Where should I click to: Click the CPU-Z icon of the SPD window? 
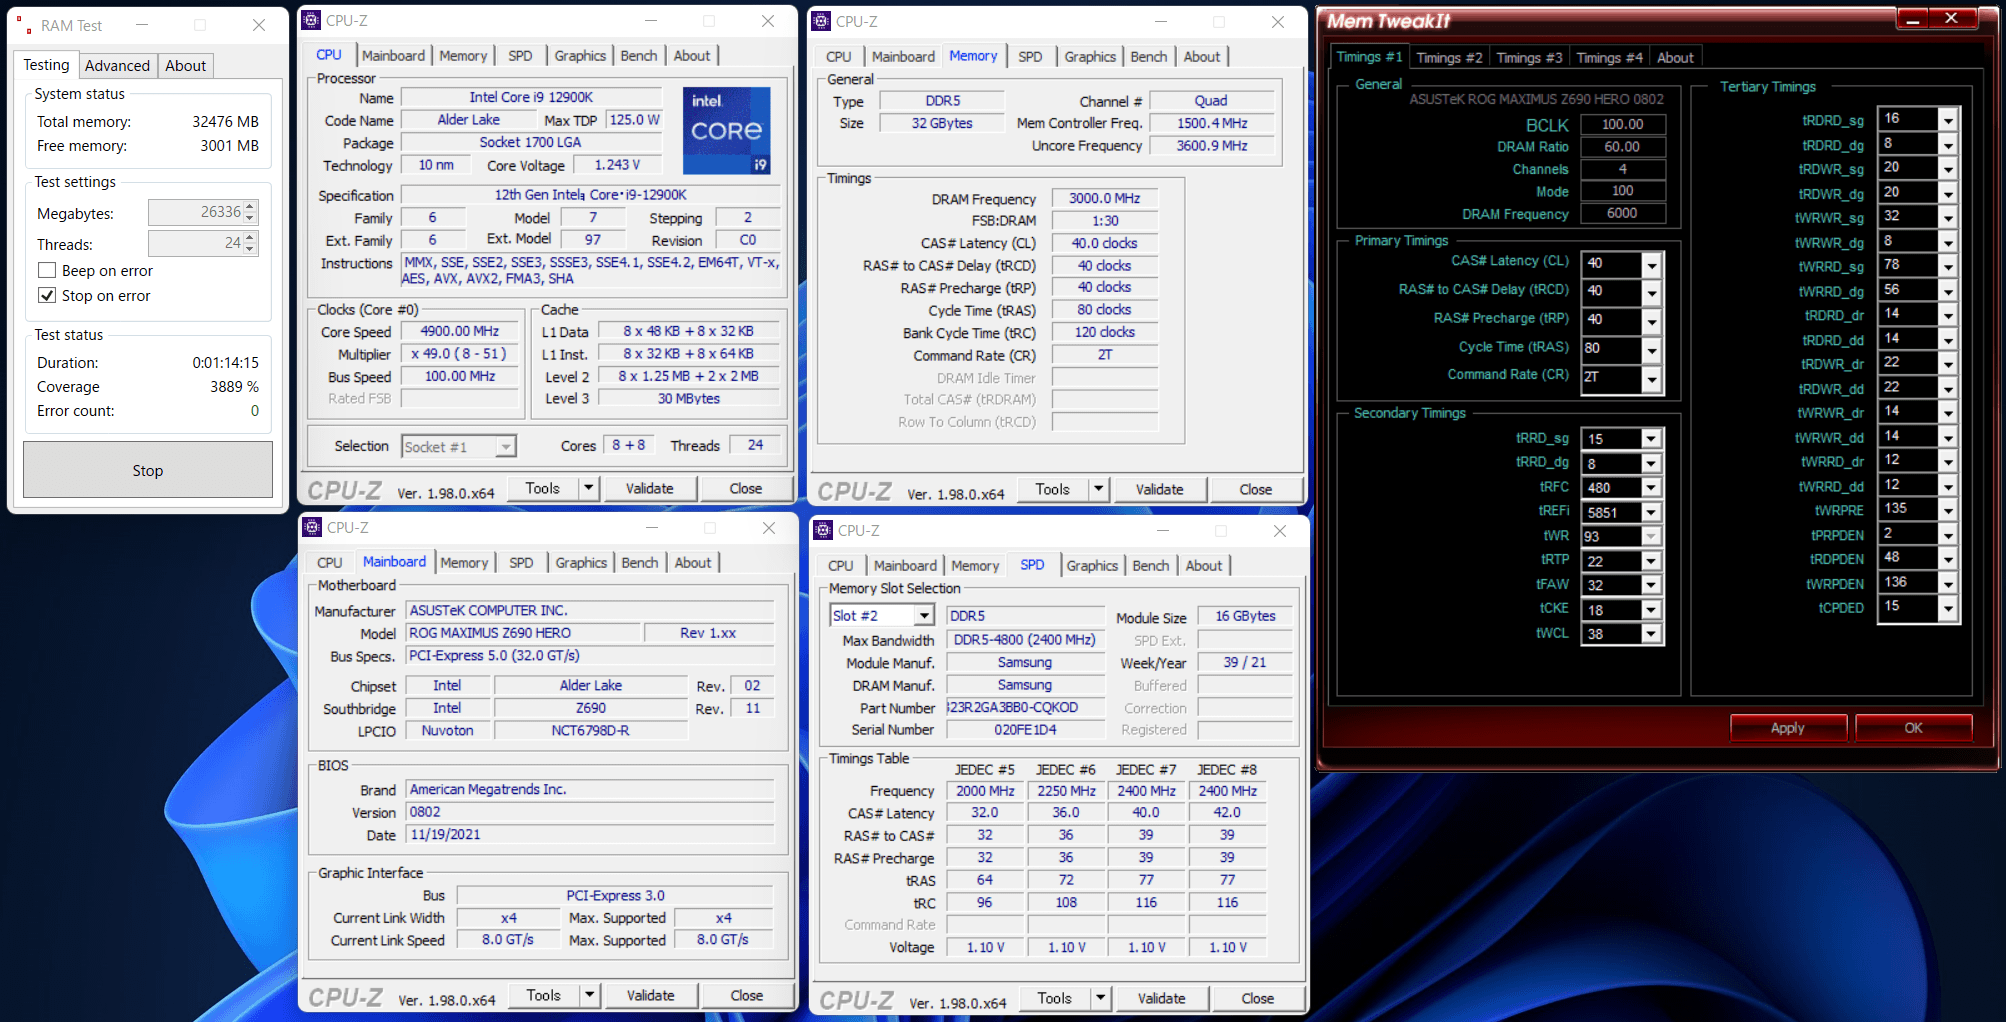pos(823,530)
